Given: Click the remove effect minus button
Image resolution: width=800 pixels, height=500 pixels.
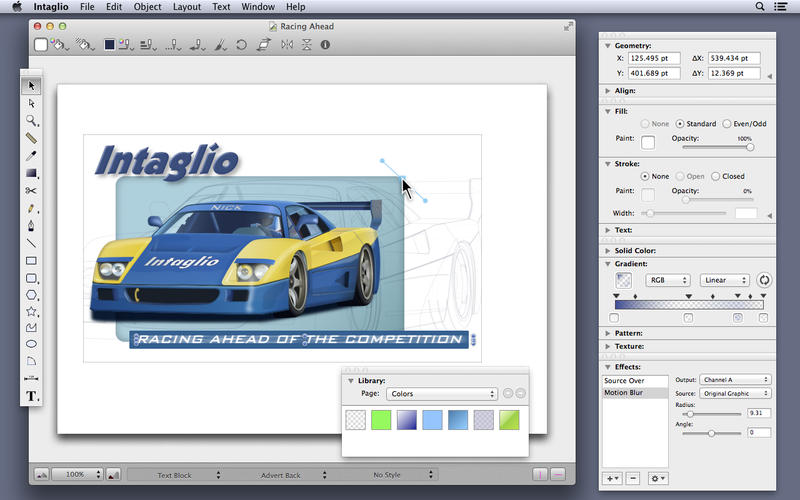Looking at the screenshot, I should (x=633, y=479).
